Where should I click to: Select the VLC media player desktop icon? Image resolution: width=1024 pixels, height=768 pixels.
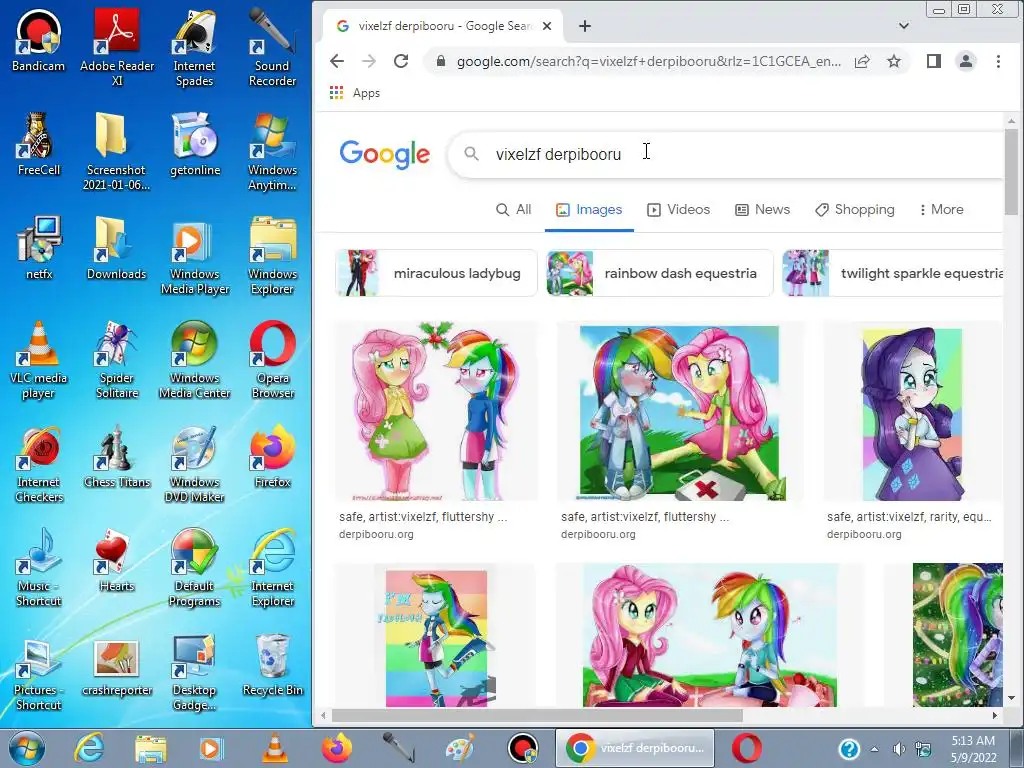coord(39,360)
